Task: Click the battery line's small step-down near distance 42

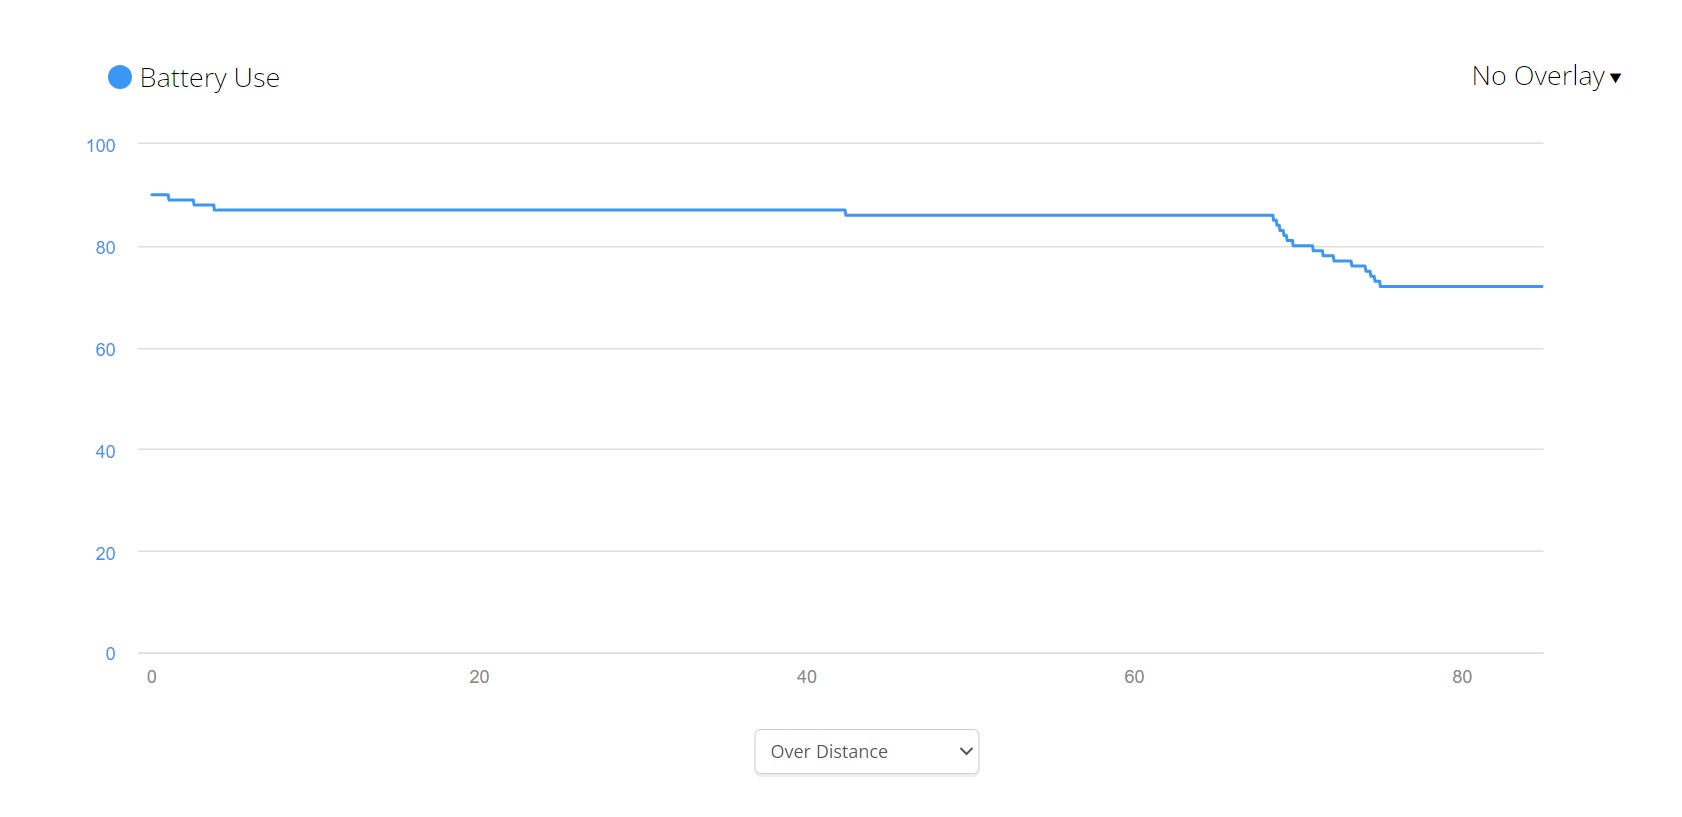Action: (x=845, y=212)
